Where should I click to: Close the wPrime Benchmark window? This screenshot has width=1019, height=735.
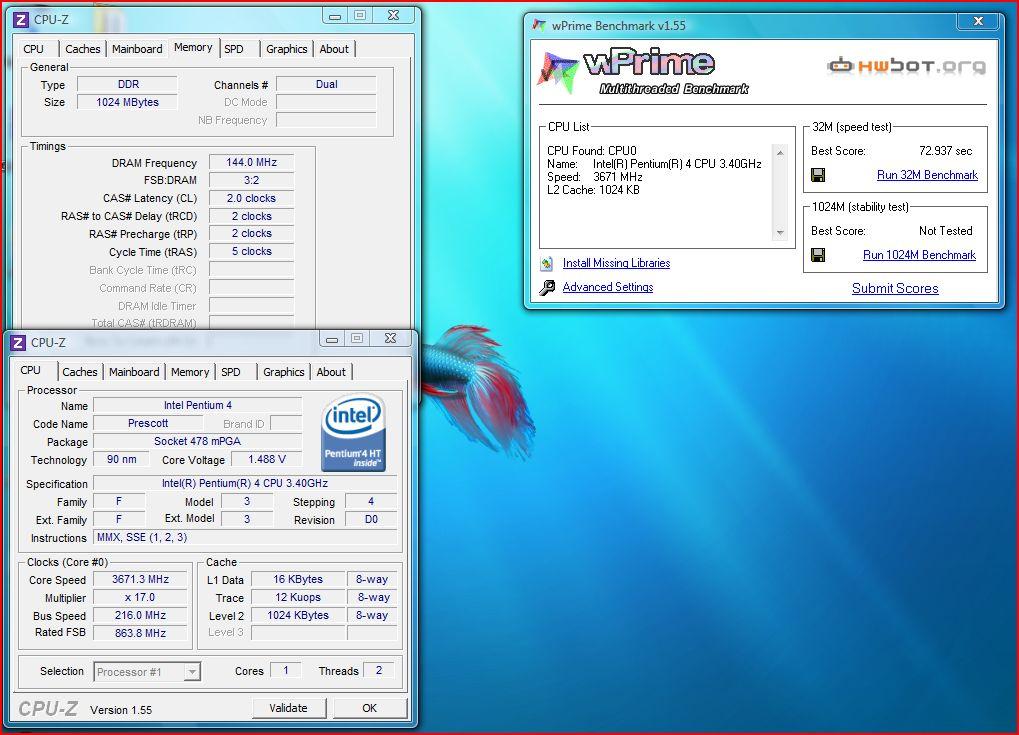[978, 21]
